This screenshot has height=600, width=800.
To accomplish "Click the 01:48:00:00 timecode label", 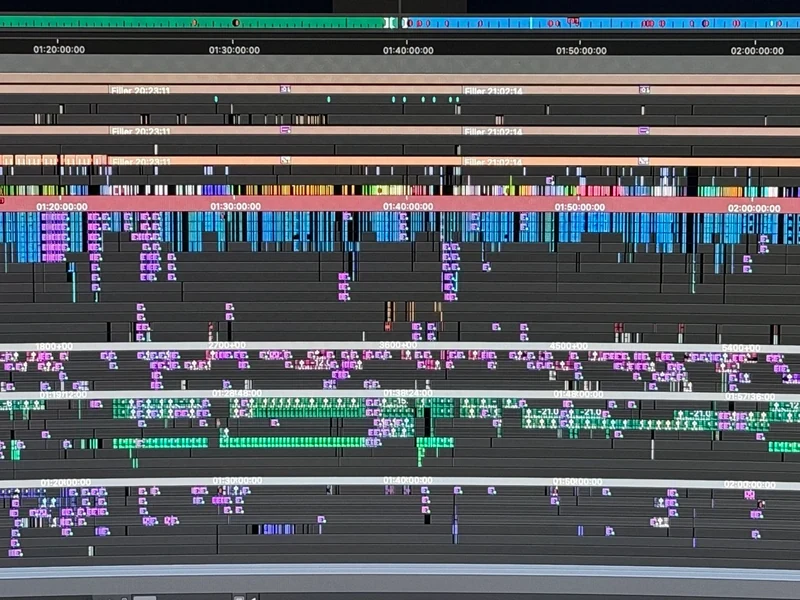I will (579, 394).
